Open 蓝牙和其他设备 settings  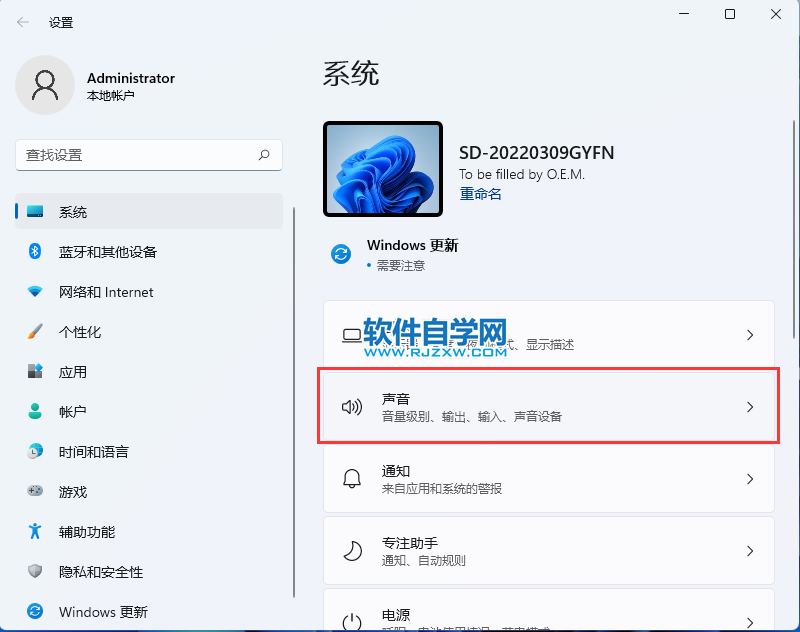point(148,251)
